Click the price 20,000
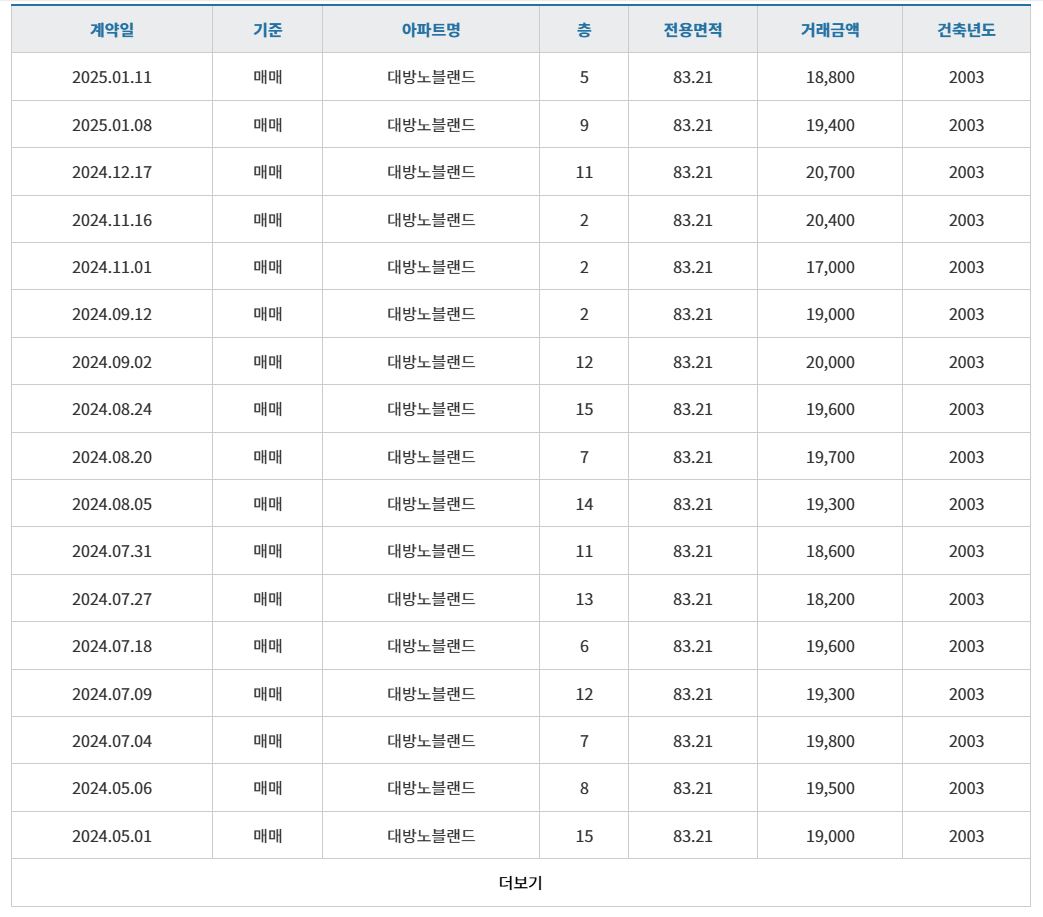 [830, 362]
